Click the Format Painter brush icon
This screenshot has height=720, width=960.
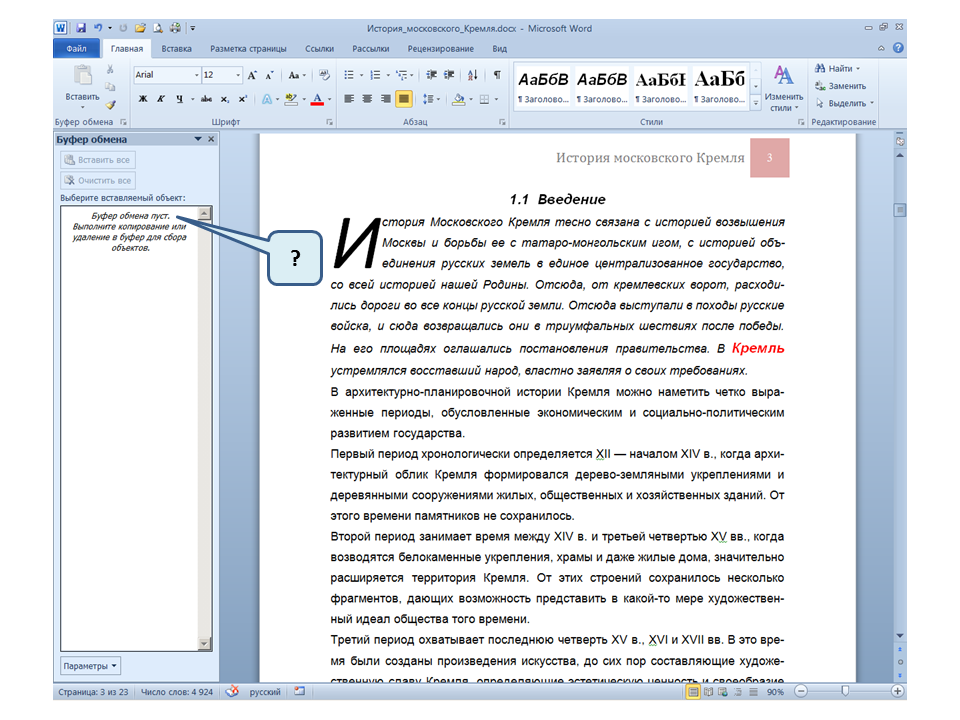coord(110,103)
